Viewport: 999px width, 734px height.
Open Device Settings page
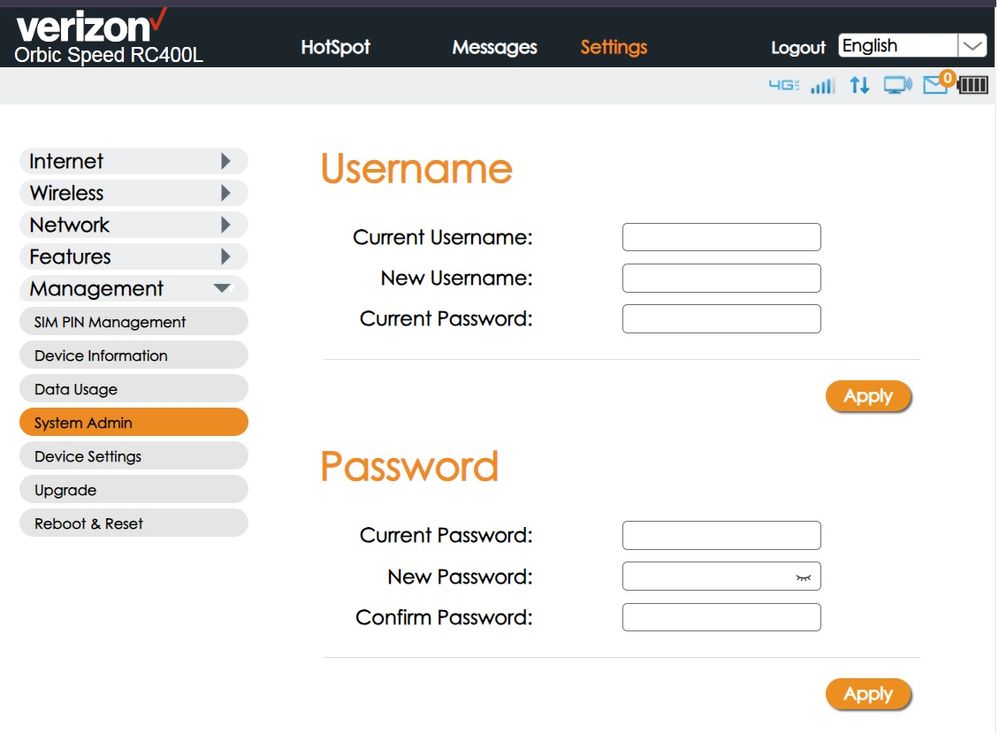[x=133, y=456]
